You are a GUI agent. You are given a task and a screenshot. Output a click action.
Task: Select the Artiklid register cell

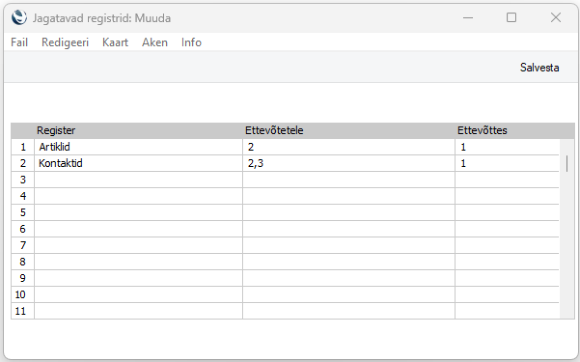(138, 147)
